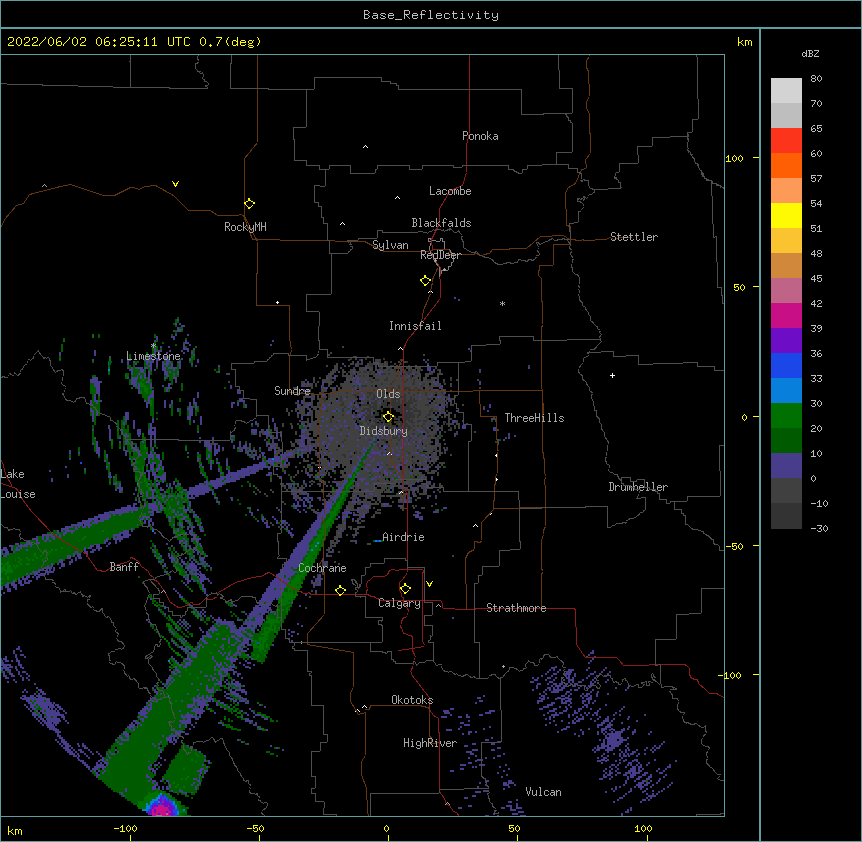Click the ThreeHills city label
Screen dimensions: 862x842
coord(534,418)
